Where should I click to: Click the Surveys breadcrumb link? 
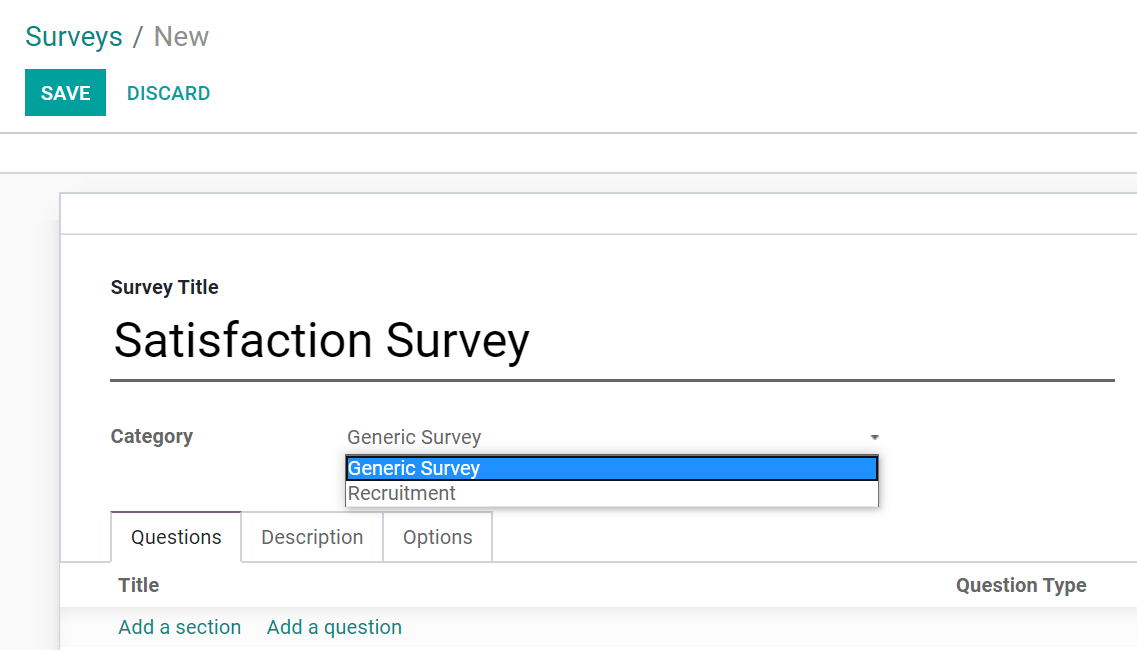74,37
